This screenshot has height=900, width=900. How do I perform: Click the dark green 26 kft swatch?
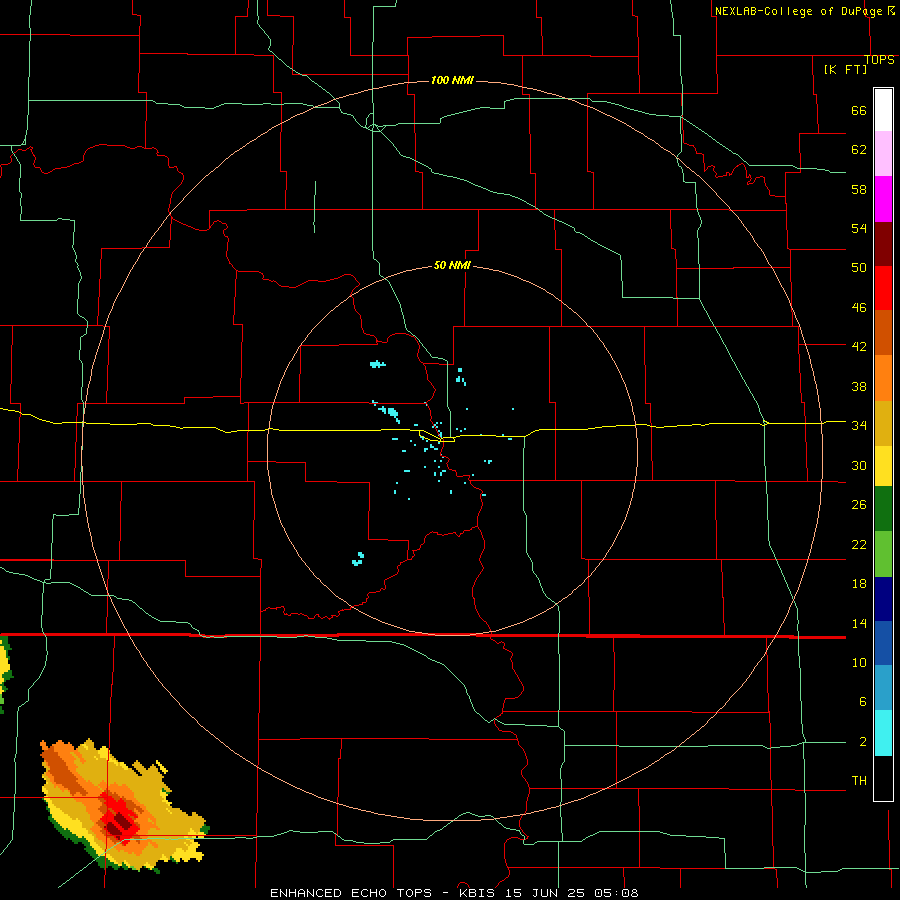pos(883,509)
